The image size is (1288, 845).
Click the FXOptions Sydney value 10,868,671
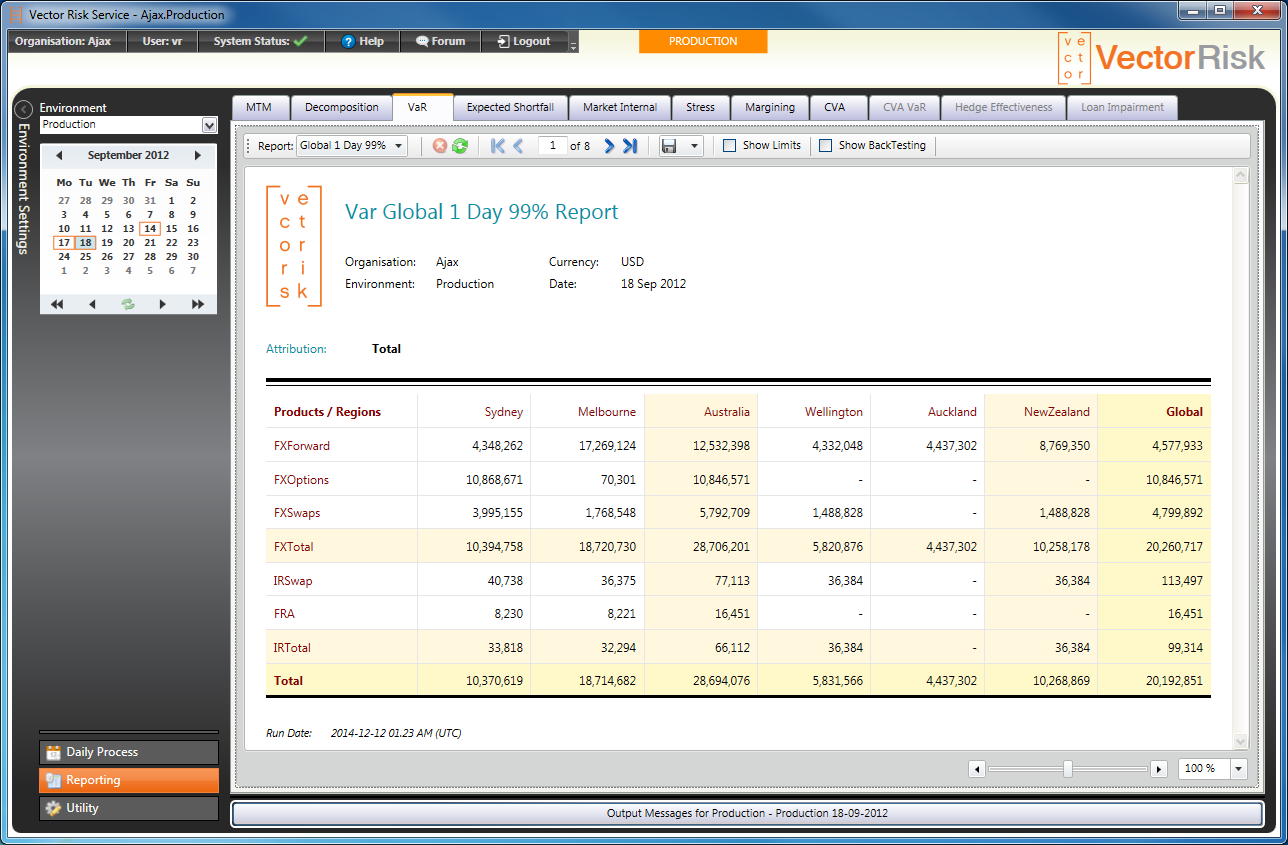[494, 479]
